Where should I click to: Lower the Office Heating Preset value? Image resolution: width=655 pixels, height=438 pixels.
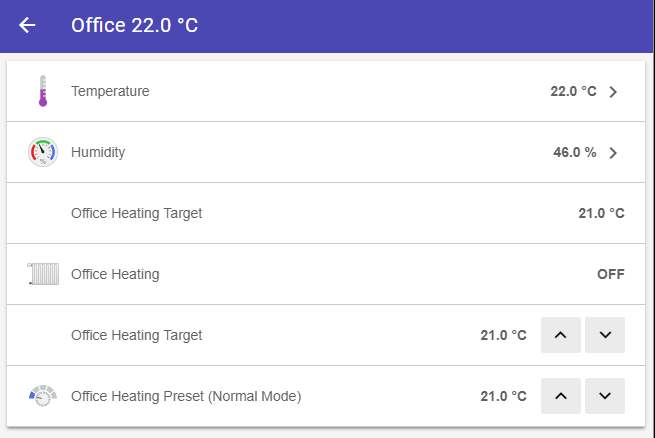click(x=605, y=396)
